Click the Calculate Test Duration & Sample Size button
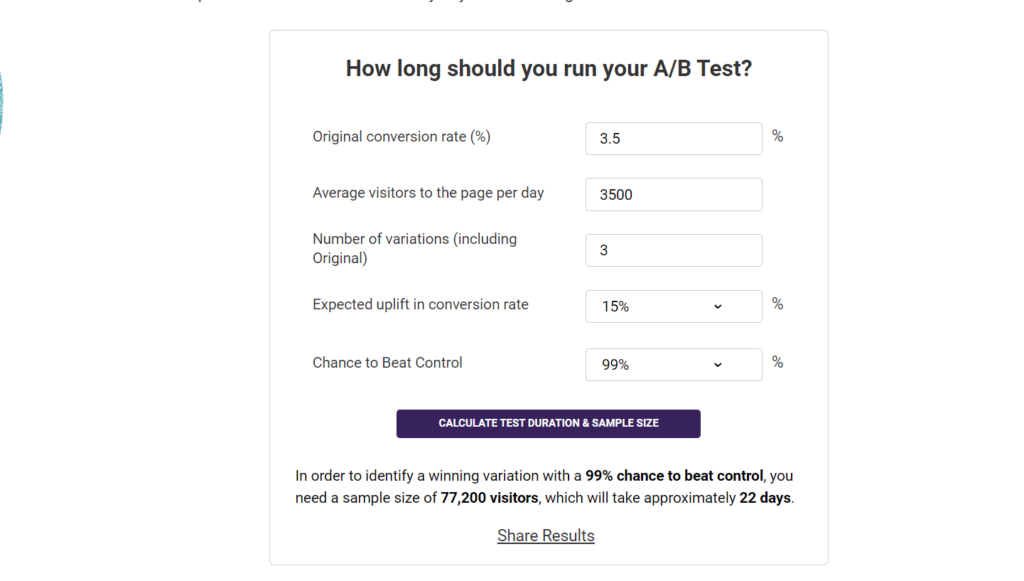The image size is (1024, 581). tap(549, 423)
